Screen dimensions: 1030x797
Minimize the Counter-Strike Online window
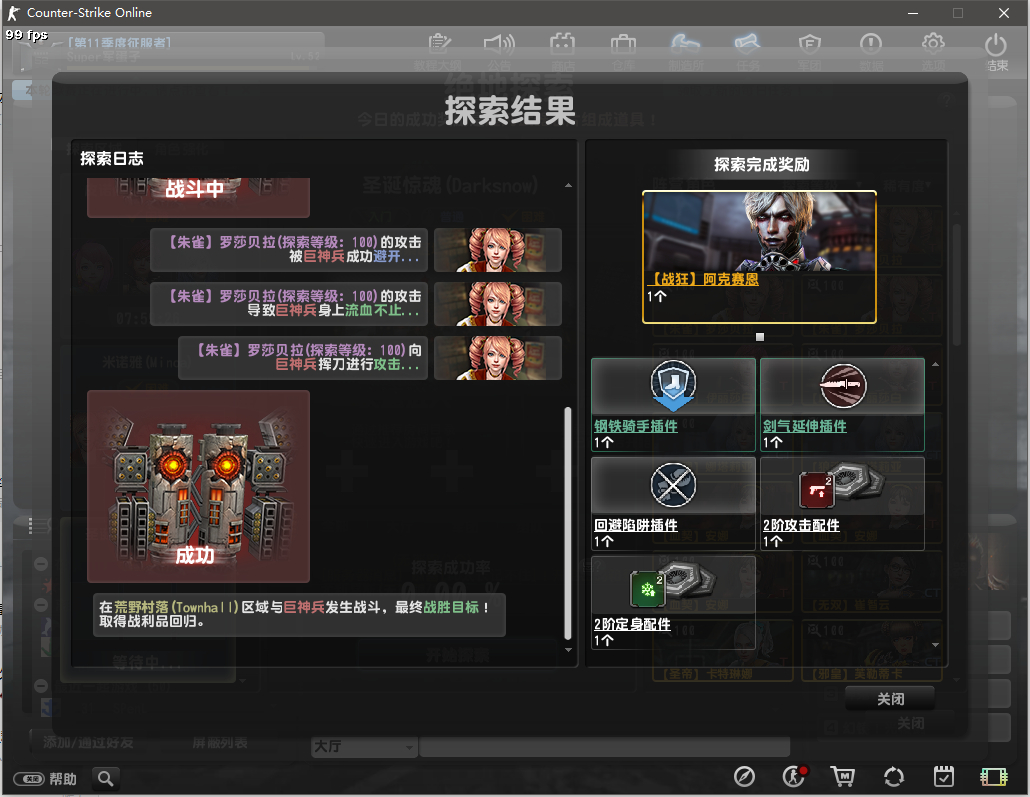pos(913,12)
